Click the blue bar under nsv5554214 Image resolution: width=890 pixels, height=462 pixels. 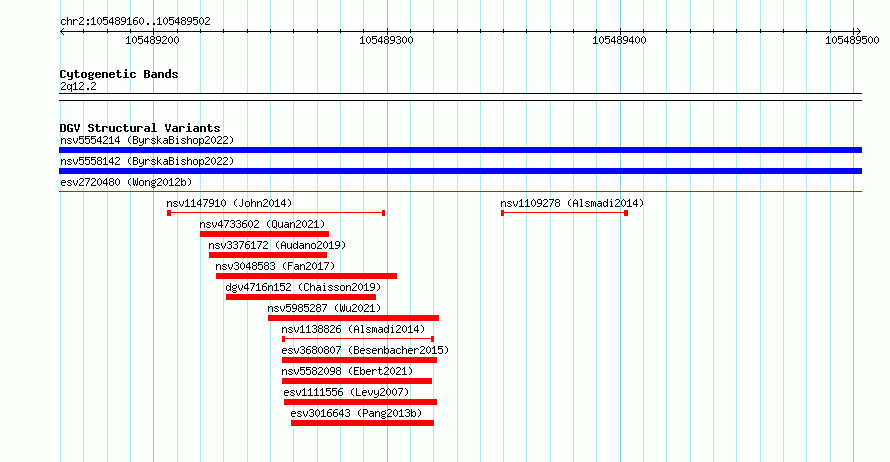(460, 150)
